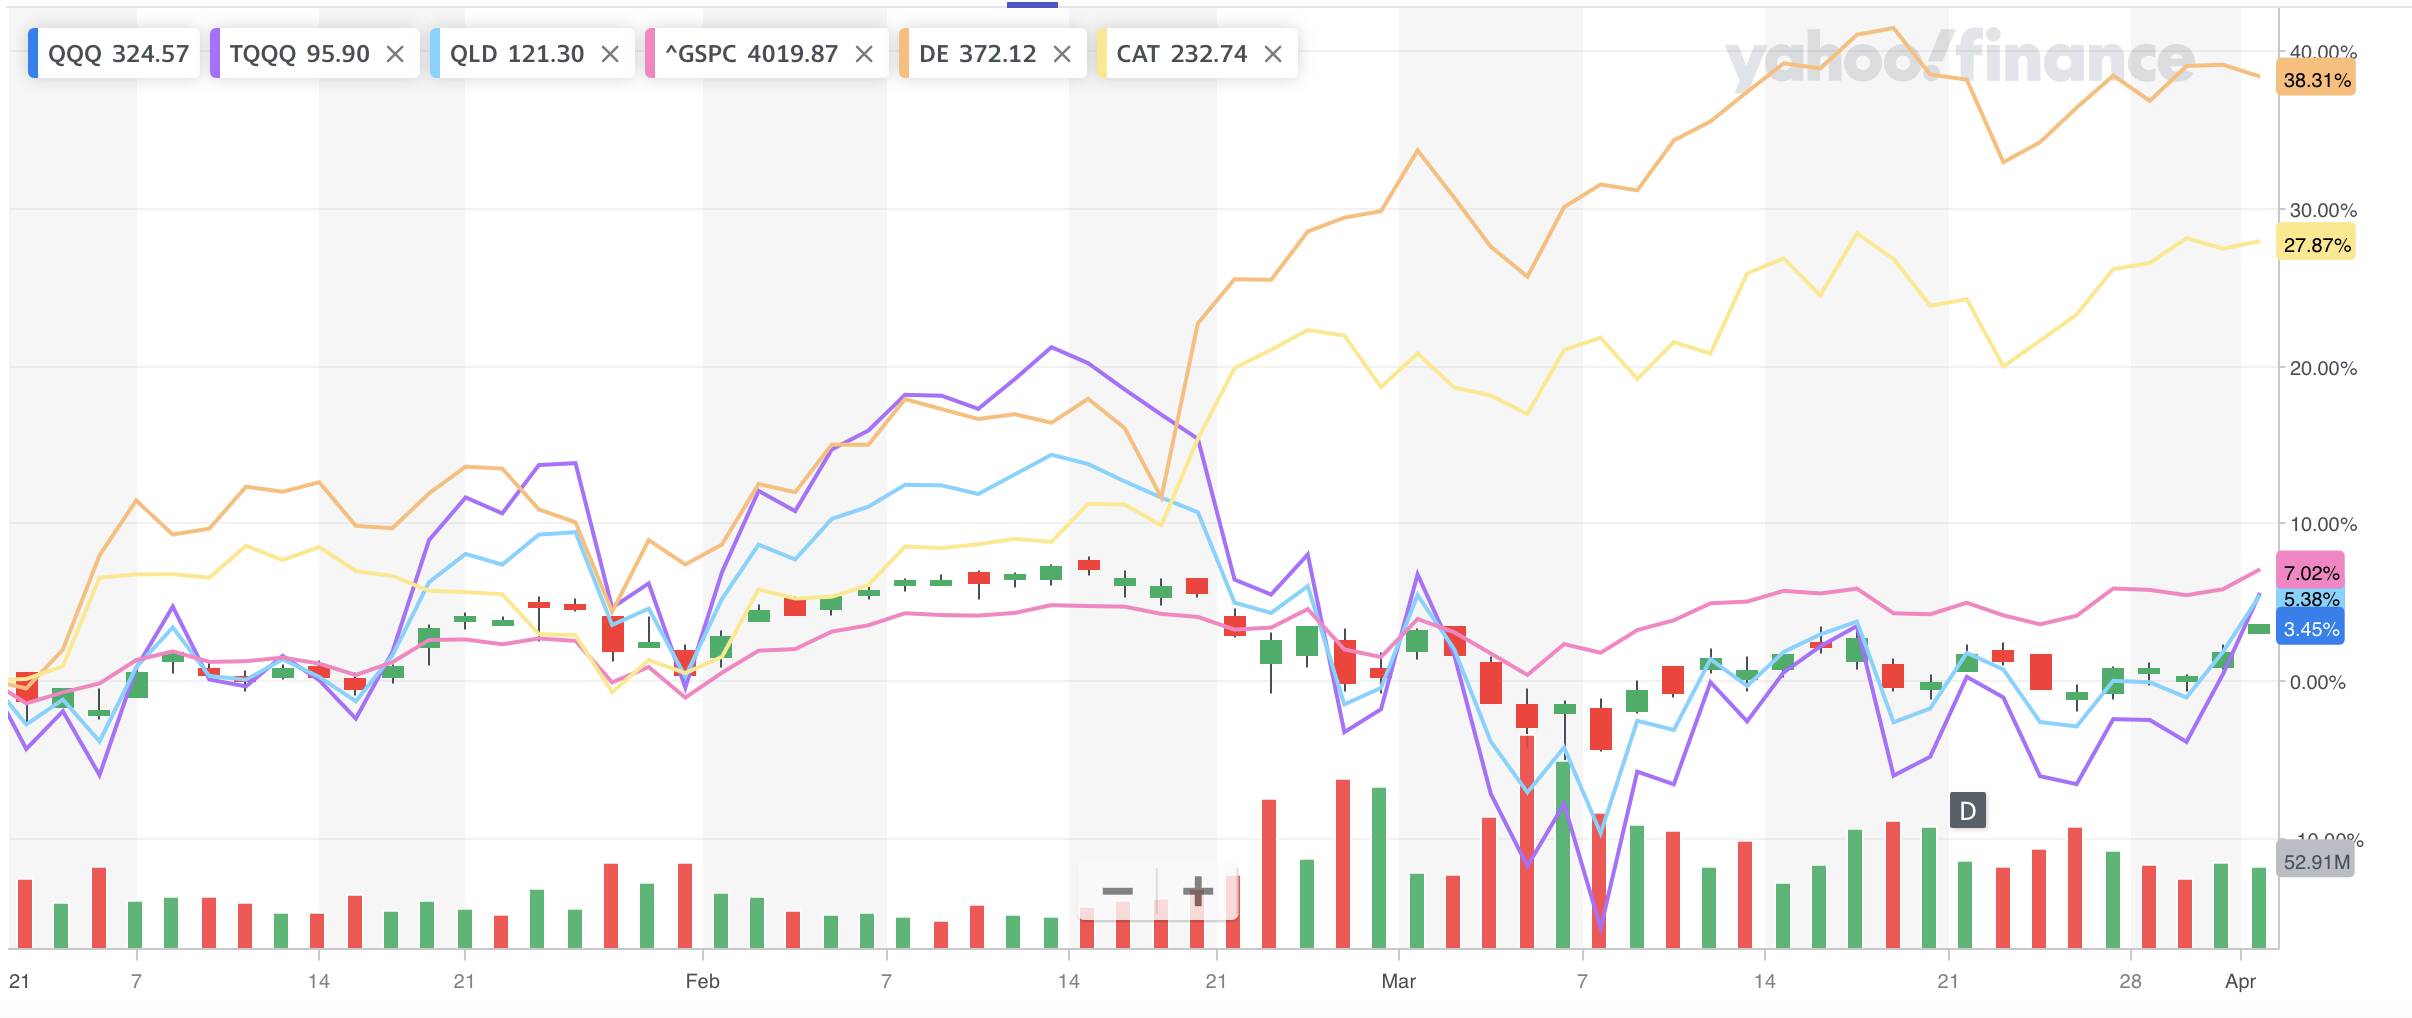Zoom in the chart with plus button

(1197, 891)
